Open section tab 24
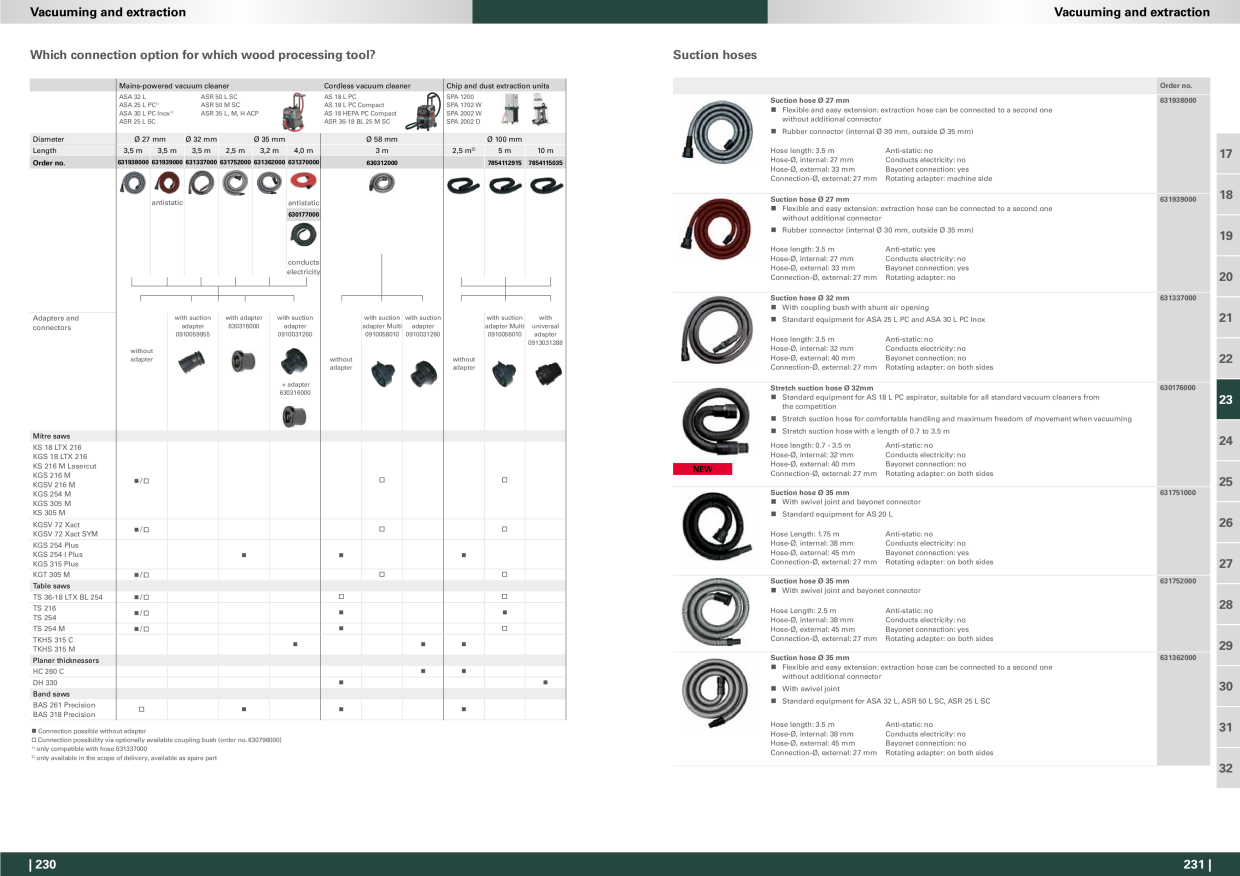Viewport: 1240px width, 876px height. (x=1227, y=441)
